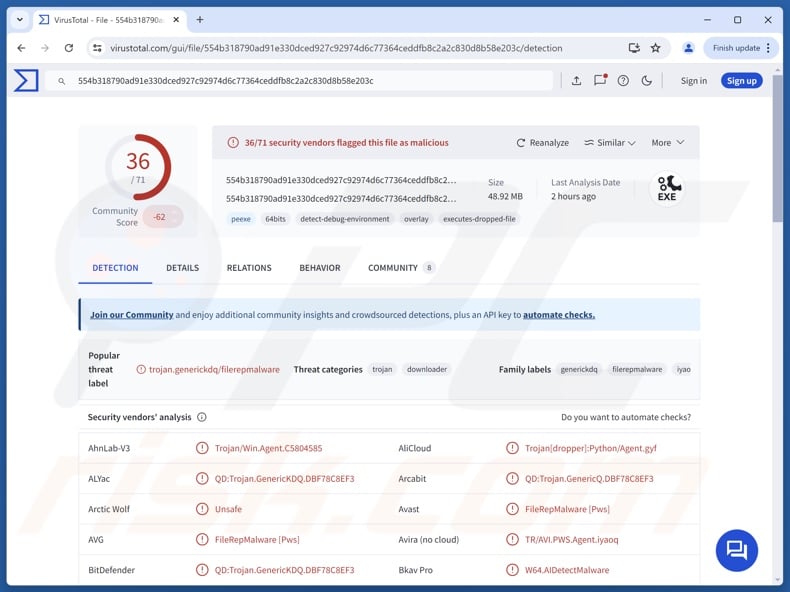The width and height of the screenshot is (790, 592).
Task: Switch to the Details tab
Action: [182, 268]
